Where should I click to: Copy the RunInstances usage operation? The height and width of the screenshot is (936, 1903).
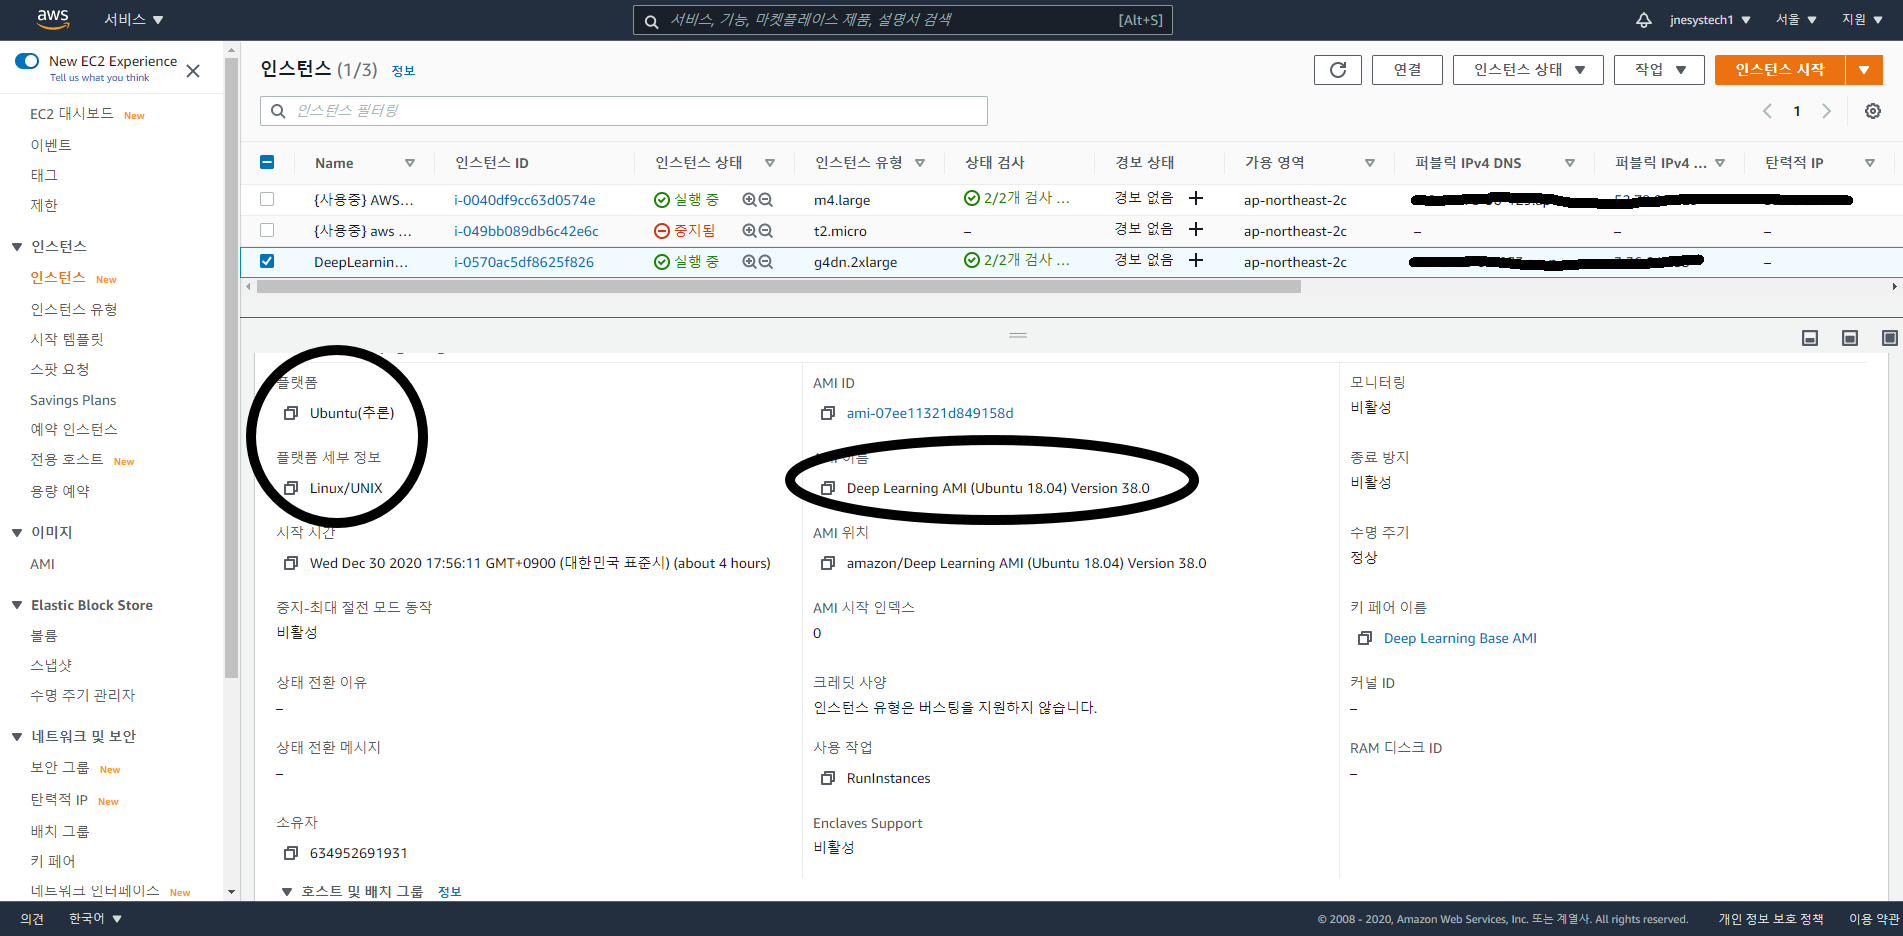click(x=828, y=778)
